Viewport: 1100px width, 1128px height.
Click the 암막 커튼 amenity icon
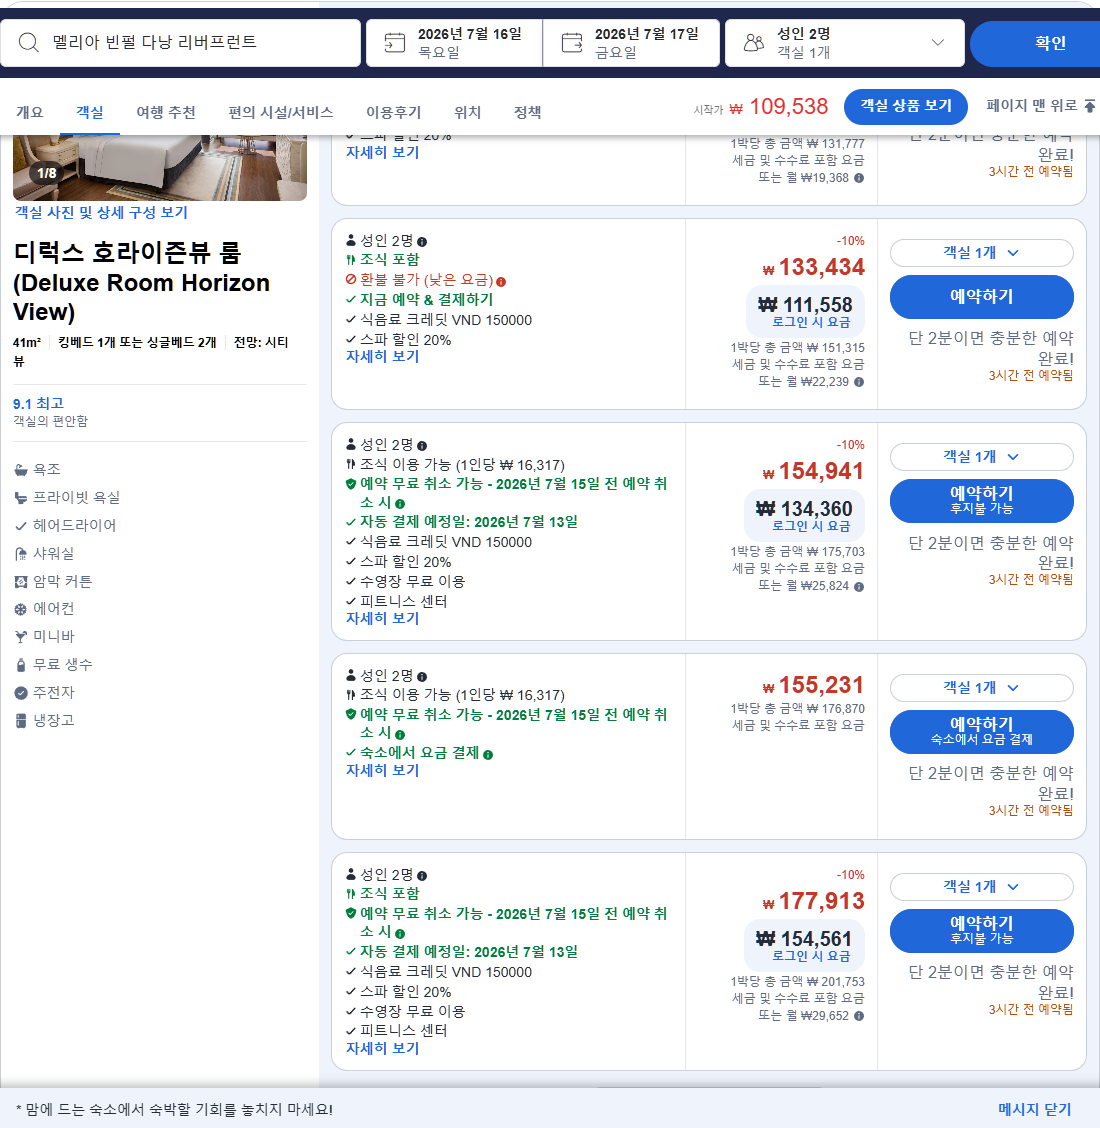coord(21,581)
